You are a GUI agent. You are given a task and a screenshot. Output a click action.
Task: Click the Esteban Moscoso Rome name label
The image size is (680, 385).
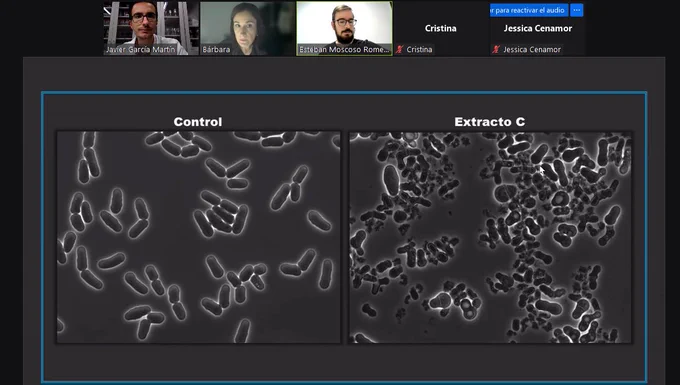tap(344, 49)
